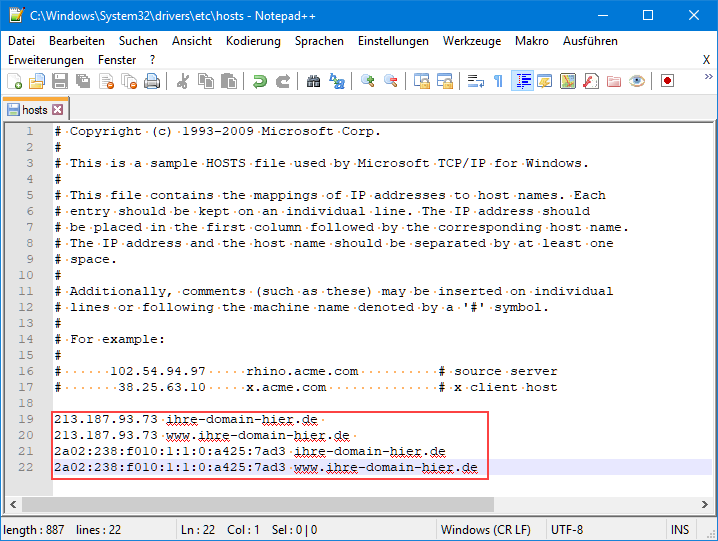Start macro recording with red record icon
This screenshot has height=541, width=718.
point(667,81)
